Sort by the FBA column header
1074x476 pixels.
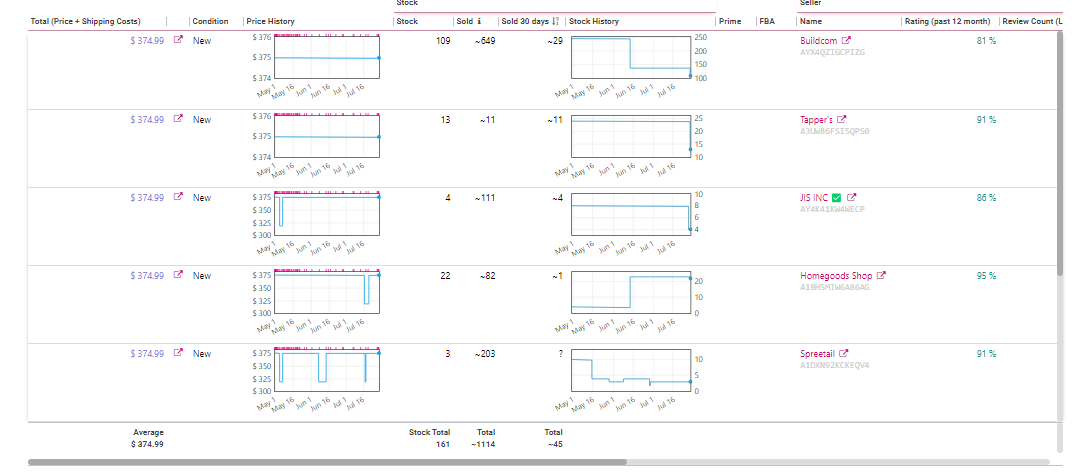pyautogui.click(x=767, y=21)
